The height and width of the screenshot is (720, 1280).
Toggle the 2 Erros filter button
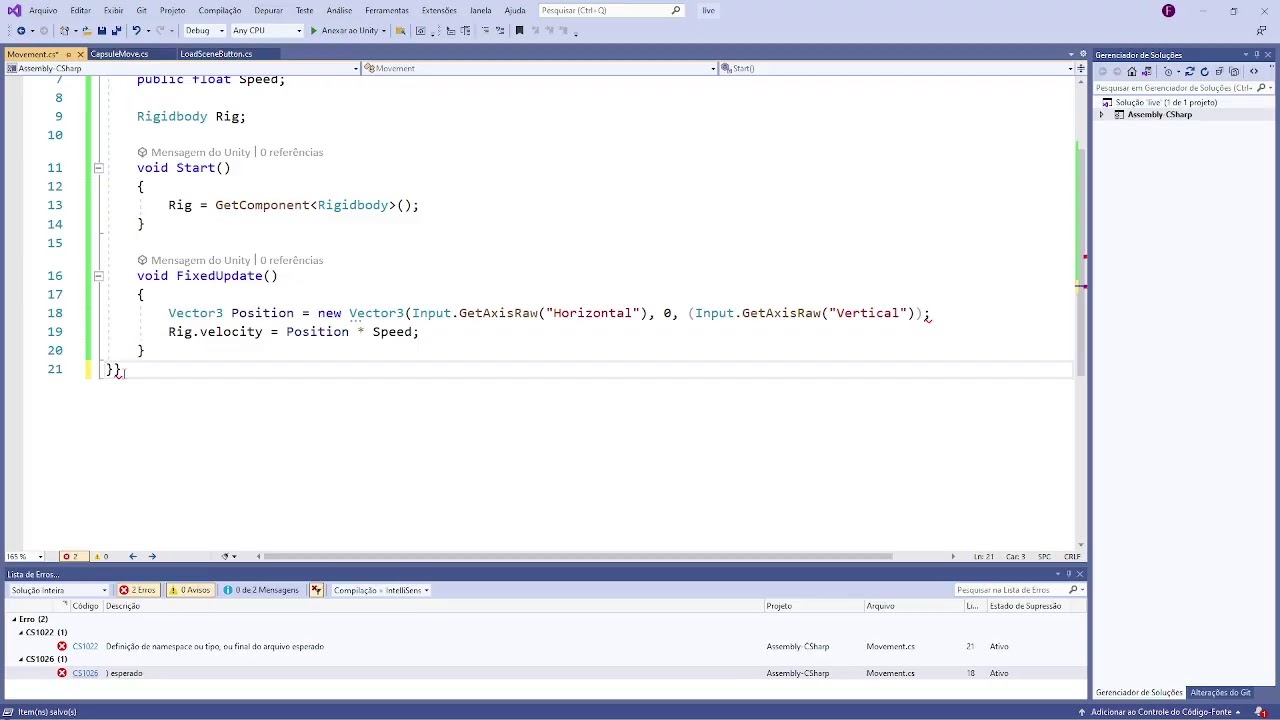[138, 590]
